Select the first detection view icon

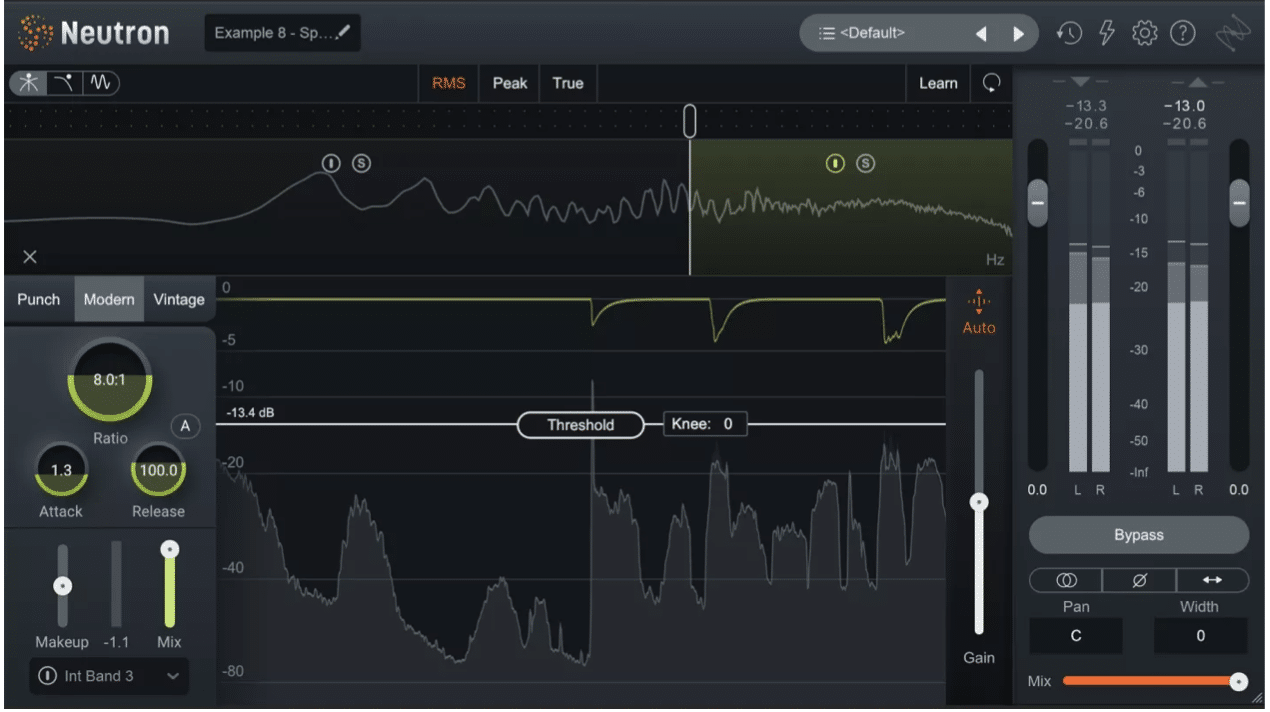click(x=28, y=82)
